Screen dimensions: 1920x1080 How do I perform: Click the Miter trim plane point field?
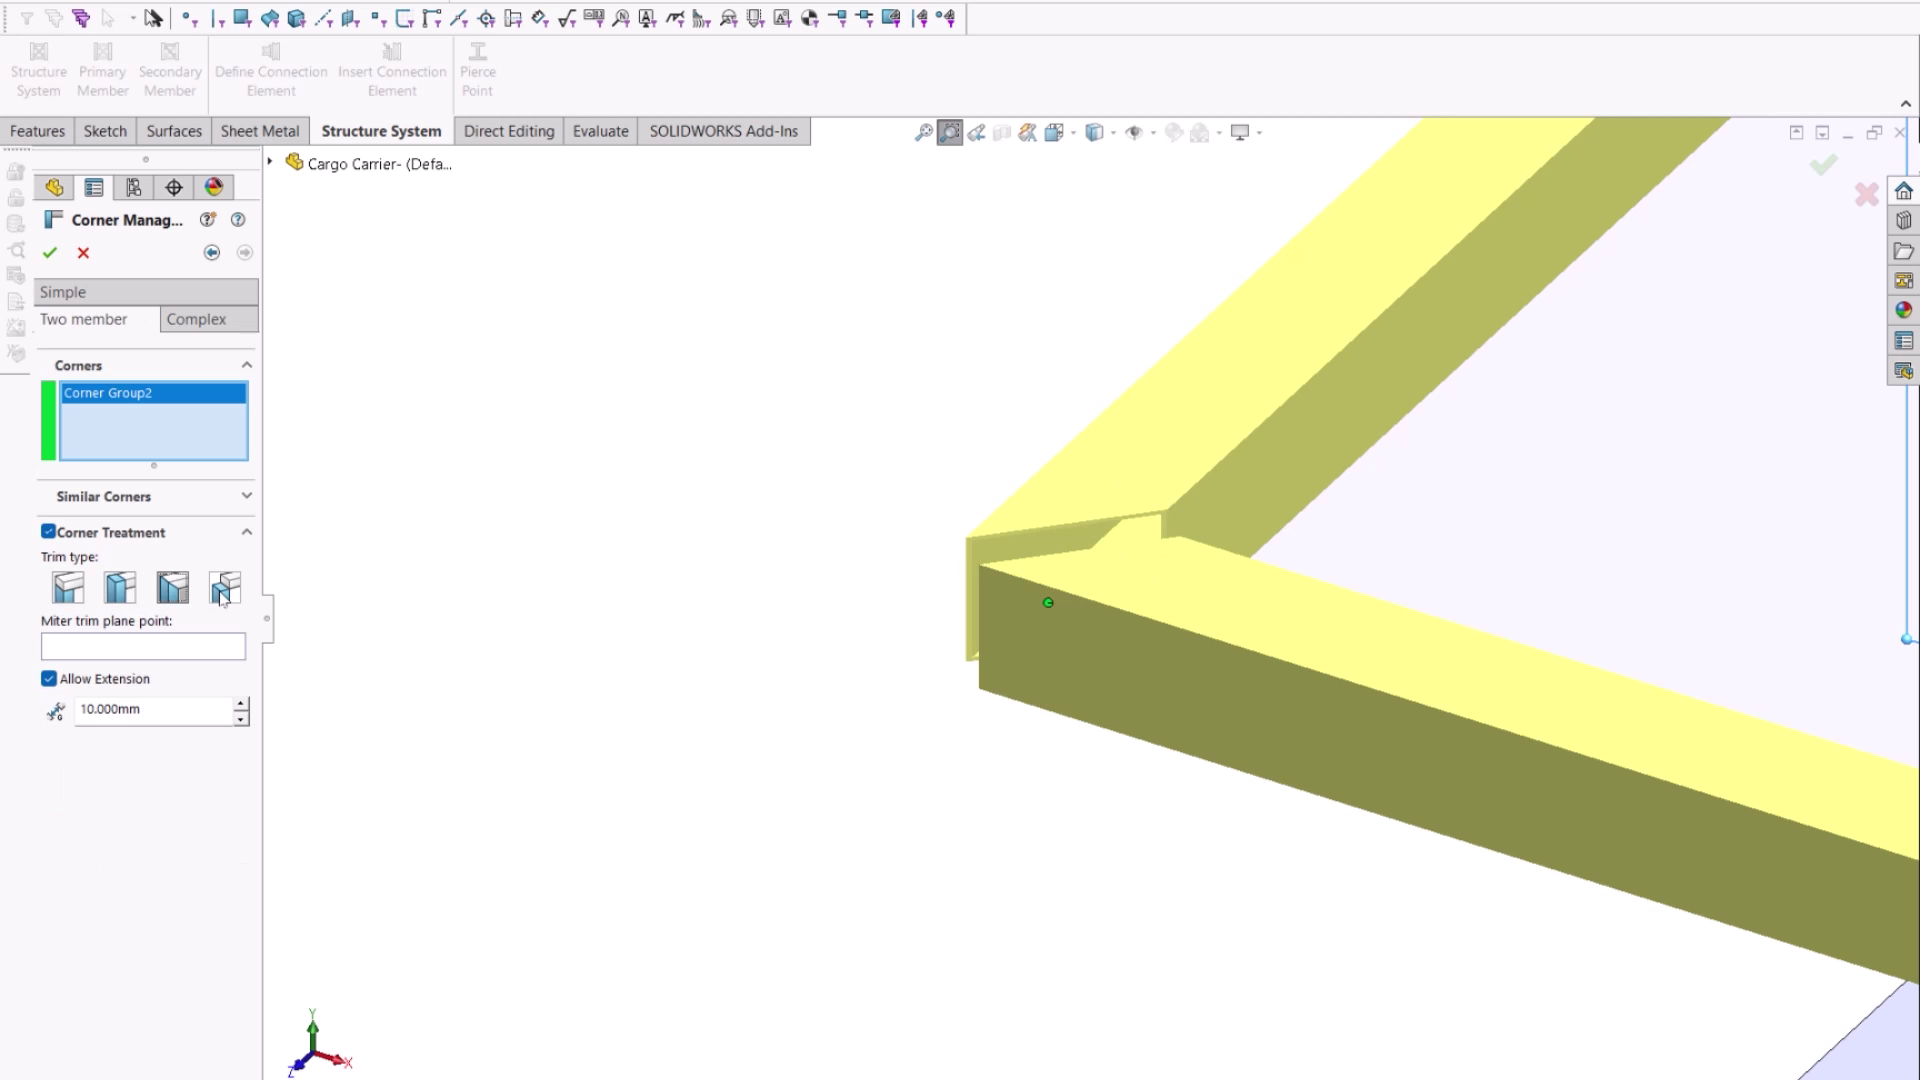[x=142, y=646]
